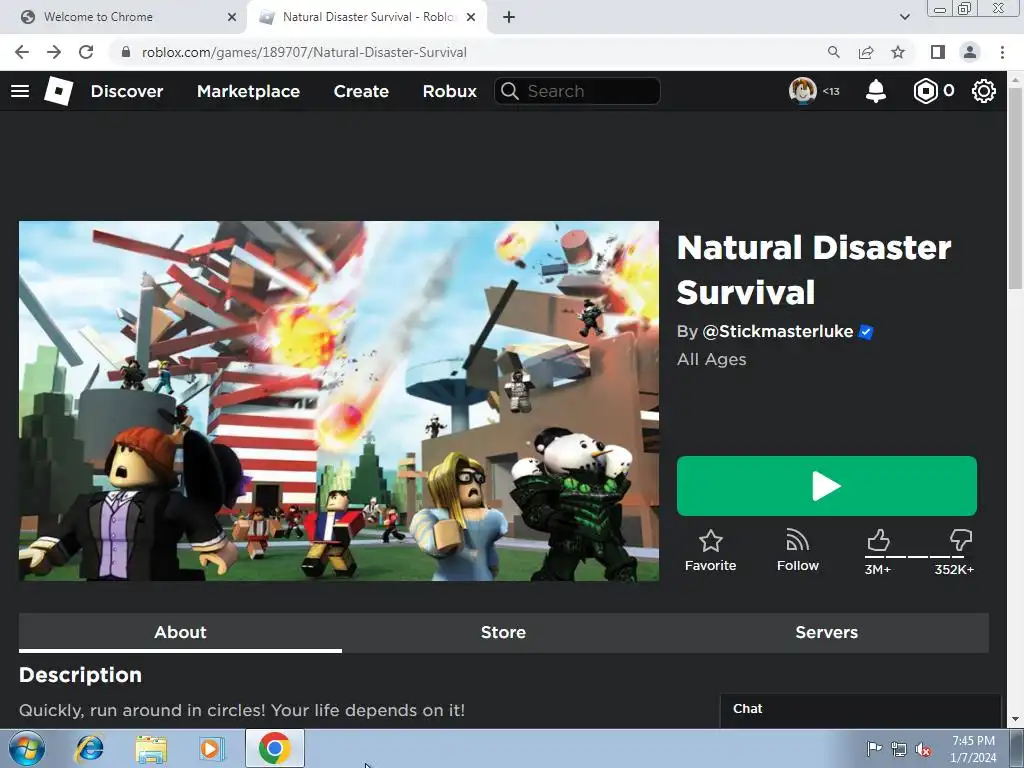Viewport: 1024px width, 768px height.
Task: Start the game with green Play button
Action: (x=827, y=486)
